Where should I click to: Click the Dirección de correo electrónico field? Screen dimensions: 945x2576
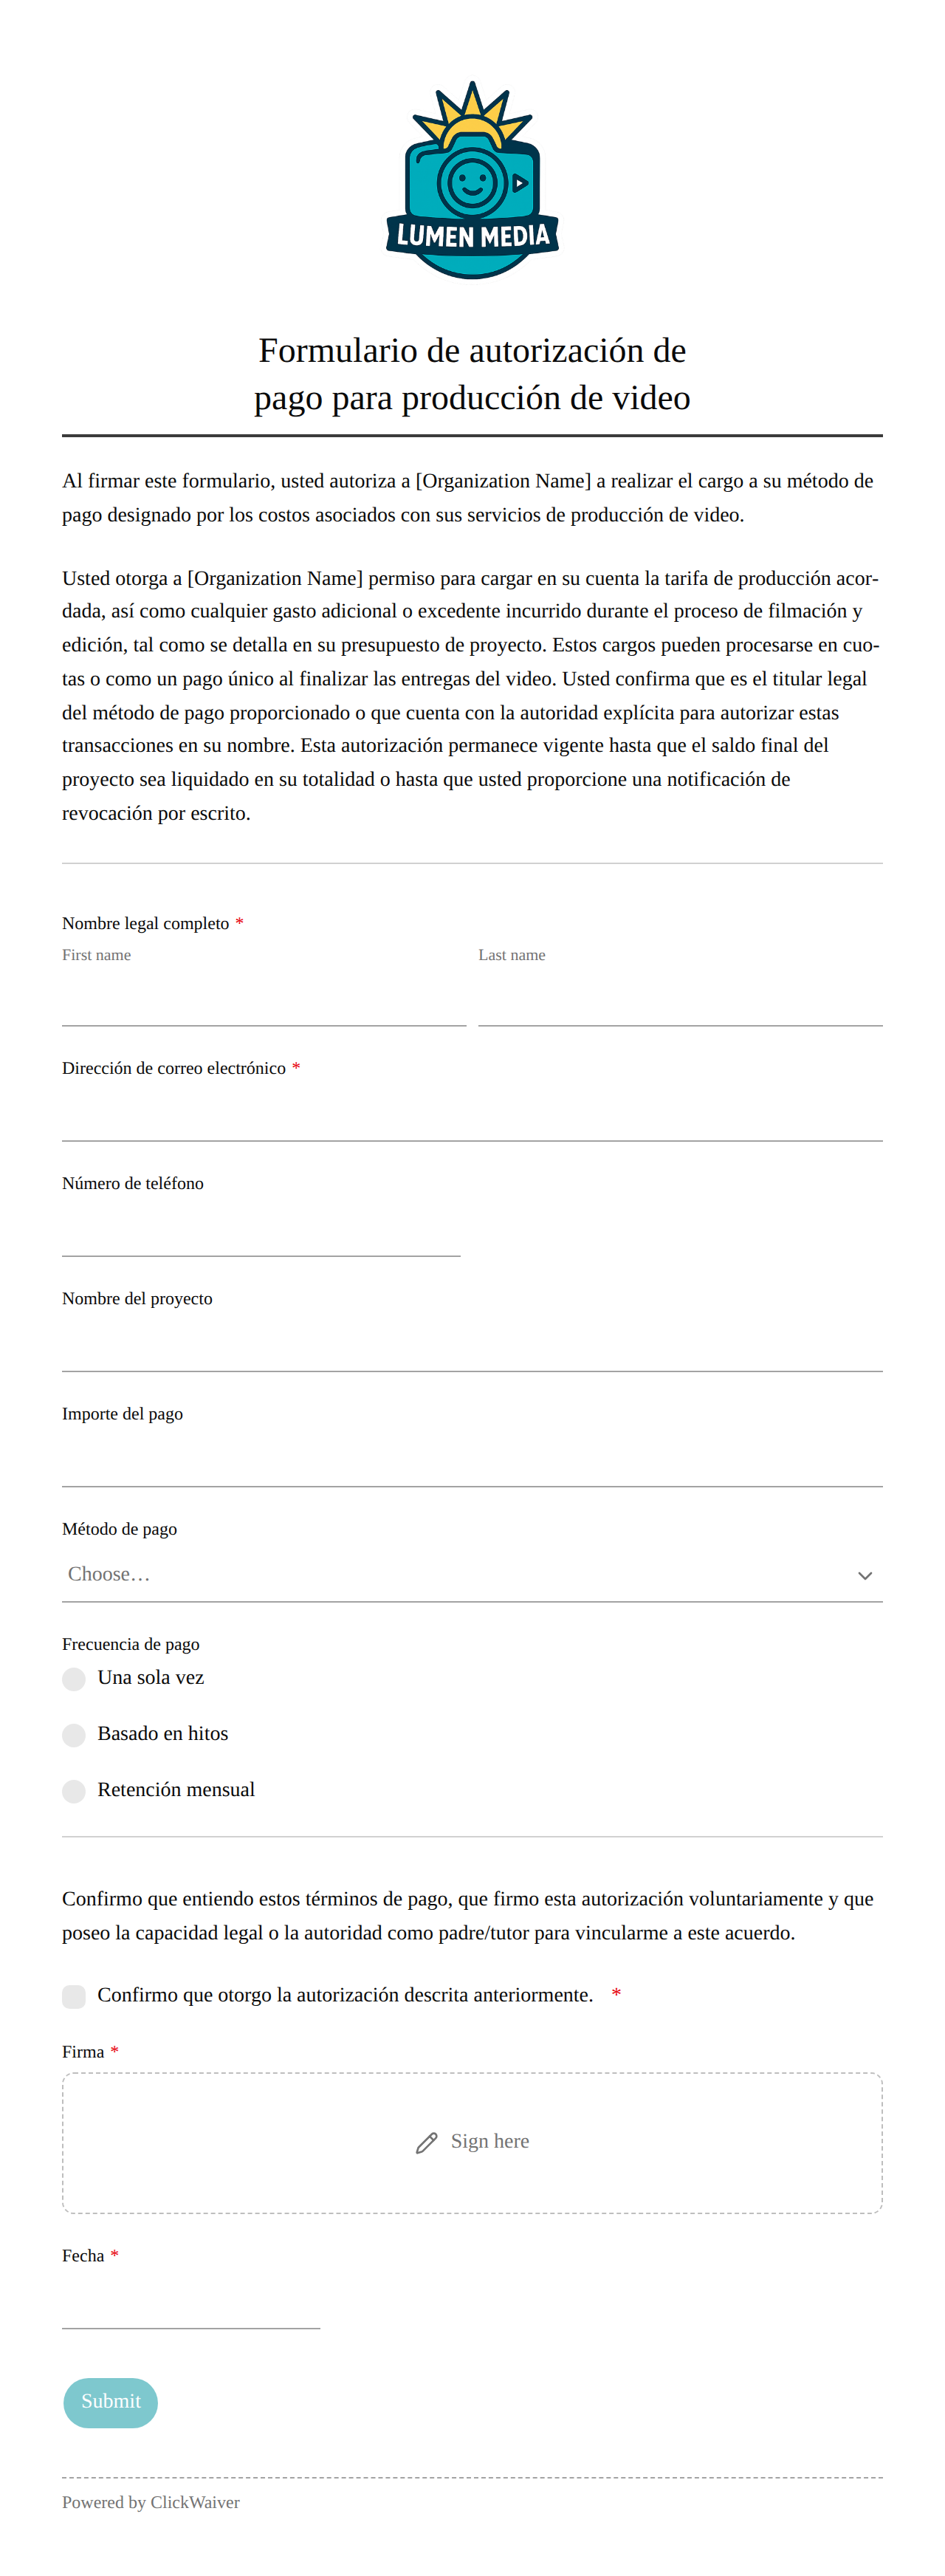[472, 1115]
